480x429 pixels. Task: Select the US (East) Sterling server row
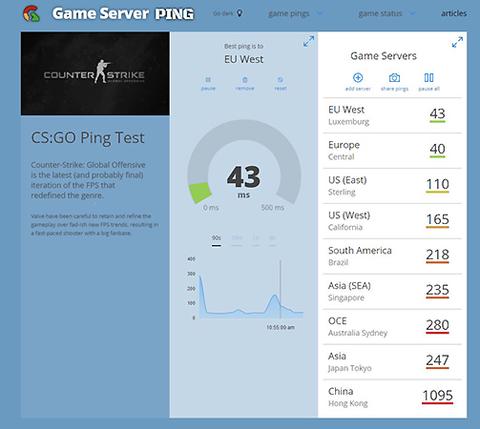(392, 186)
